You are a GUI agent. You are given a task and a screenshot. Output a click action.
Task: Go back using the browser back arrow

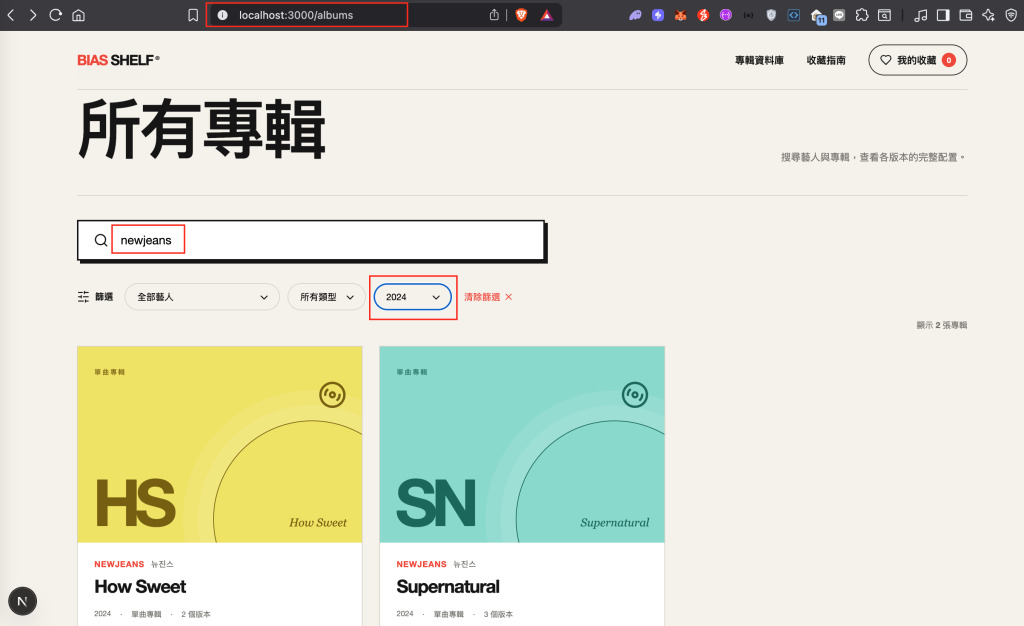point(11,15)
